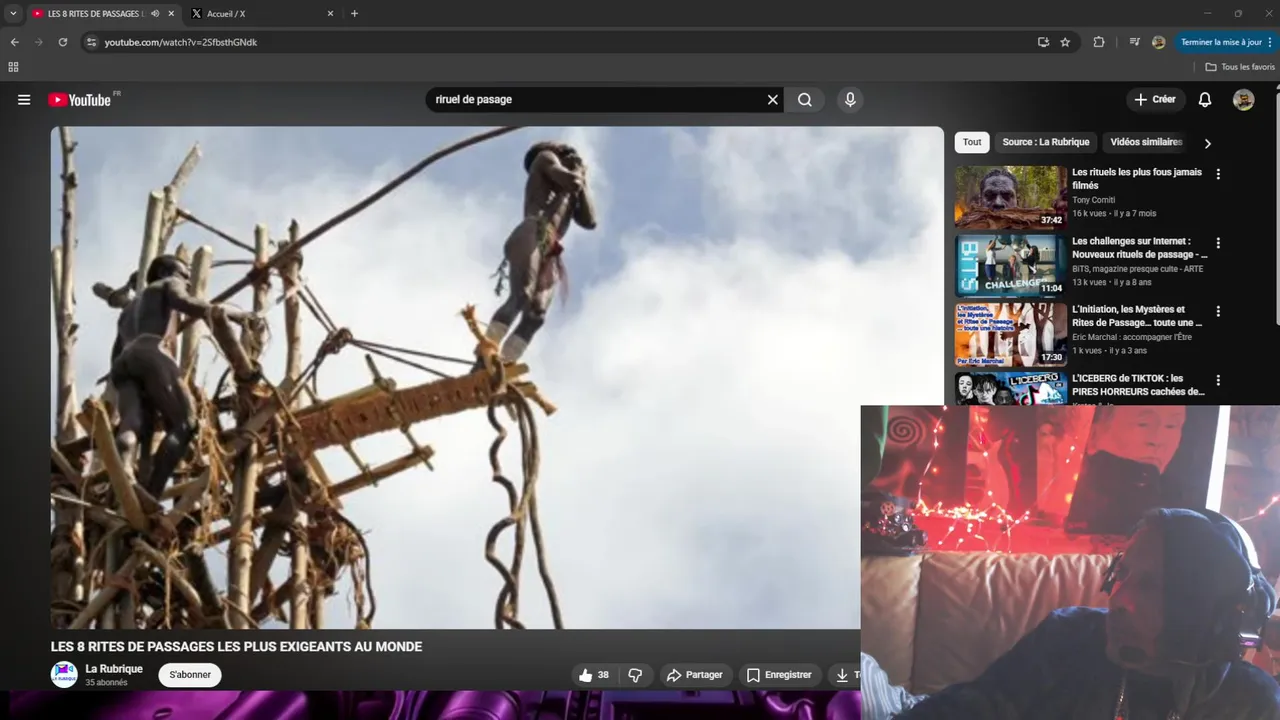This screenshot has height=720, width=1280.
Task: Open La Rubrique channel avatar
Action: (64, 674)
